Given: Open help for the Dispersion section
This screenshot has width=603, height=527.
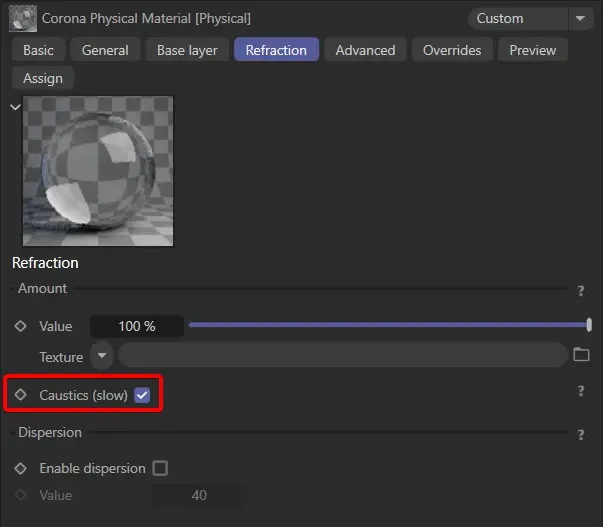Looking at the screenshot, I should coord(581,435).
